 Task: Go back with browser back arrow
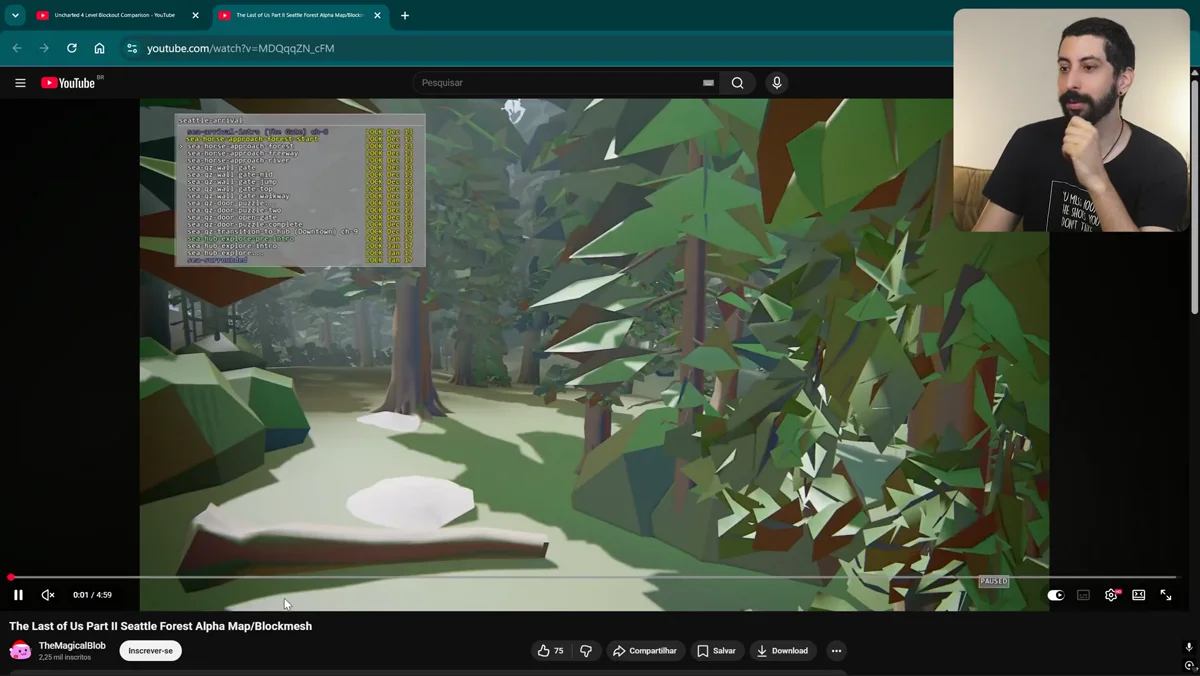[17, 48]
